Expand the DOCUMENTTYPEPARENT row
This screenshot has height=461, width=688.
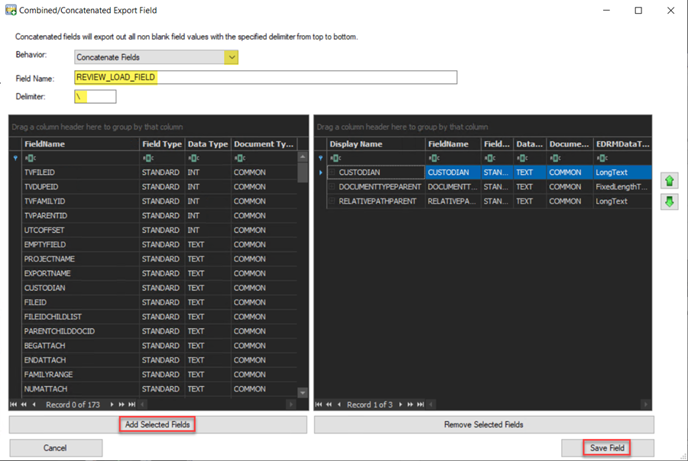tap(332, 187)
